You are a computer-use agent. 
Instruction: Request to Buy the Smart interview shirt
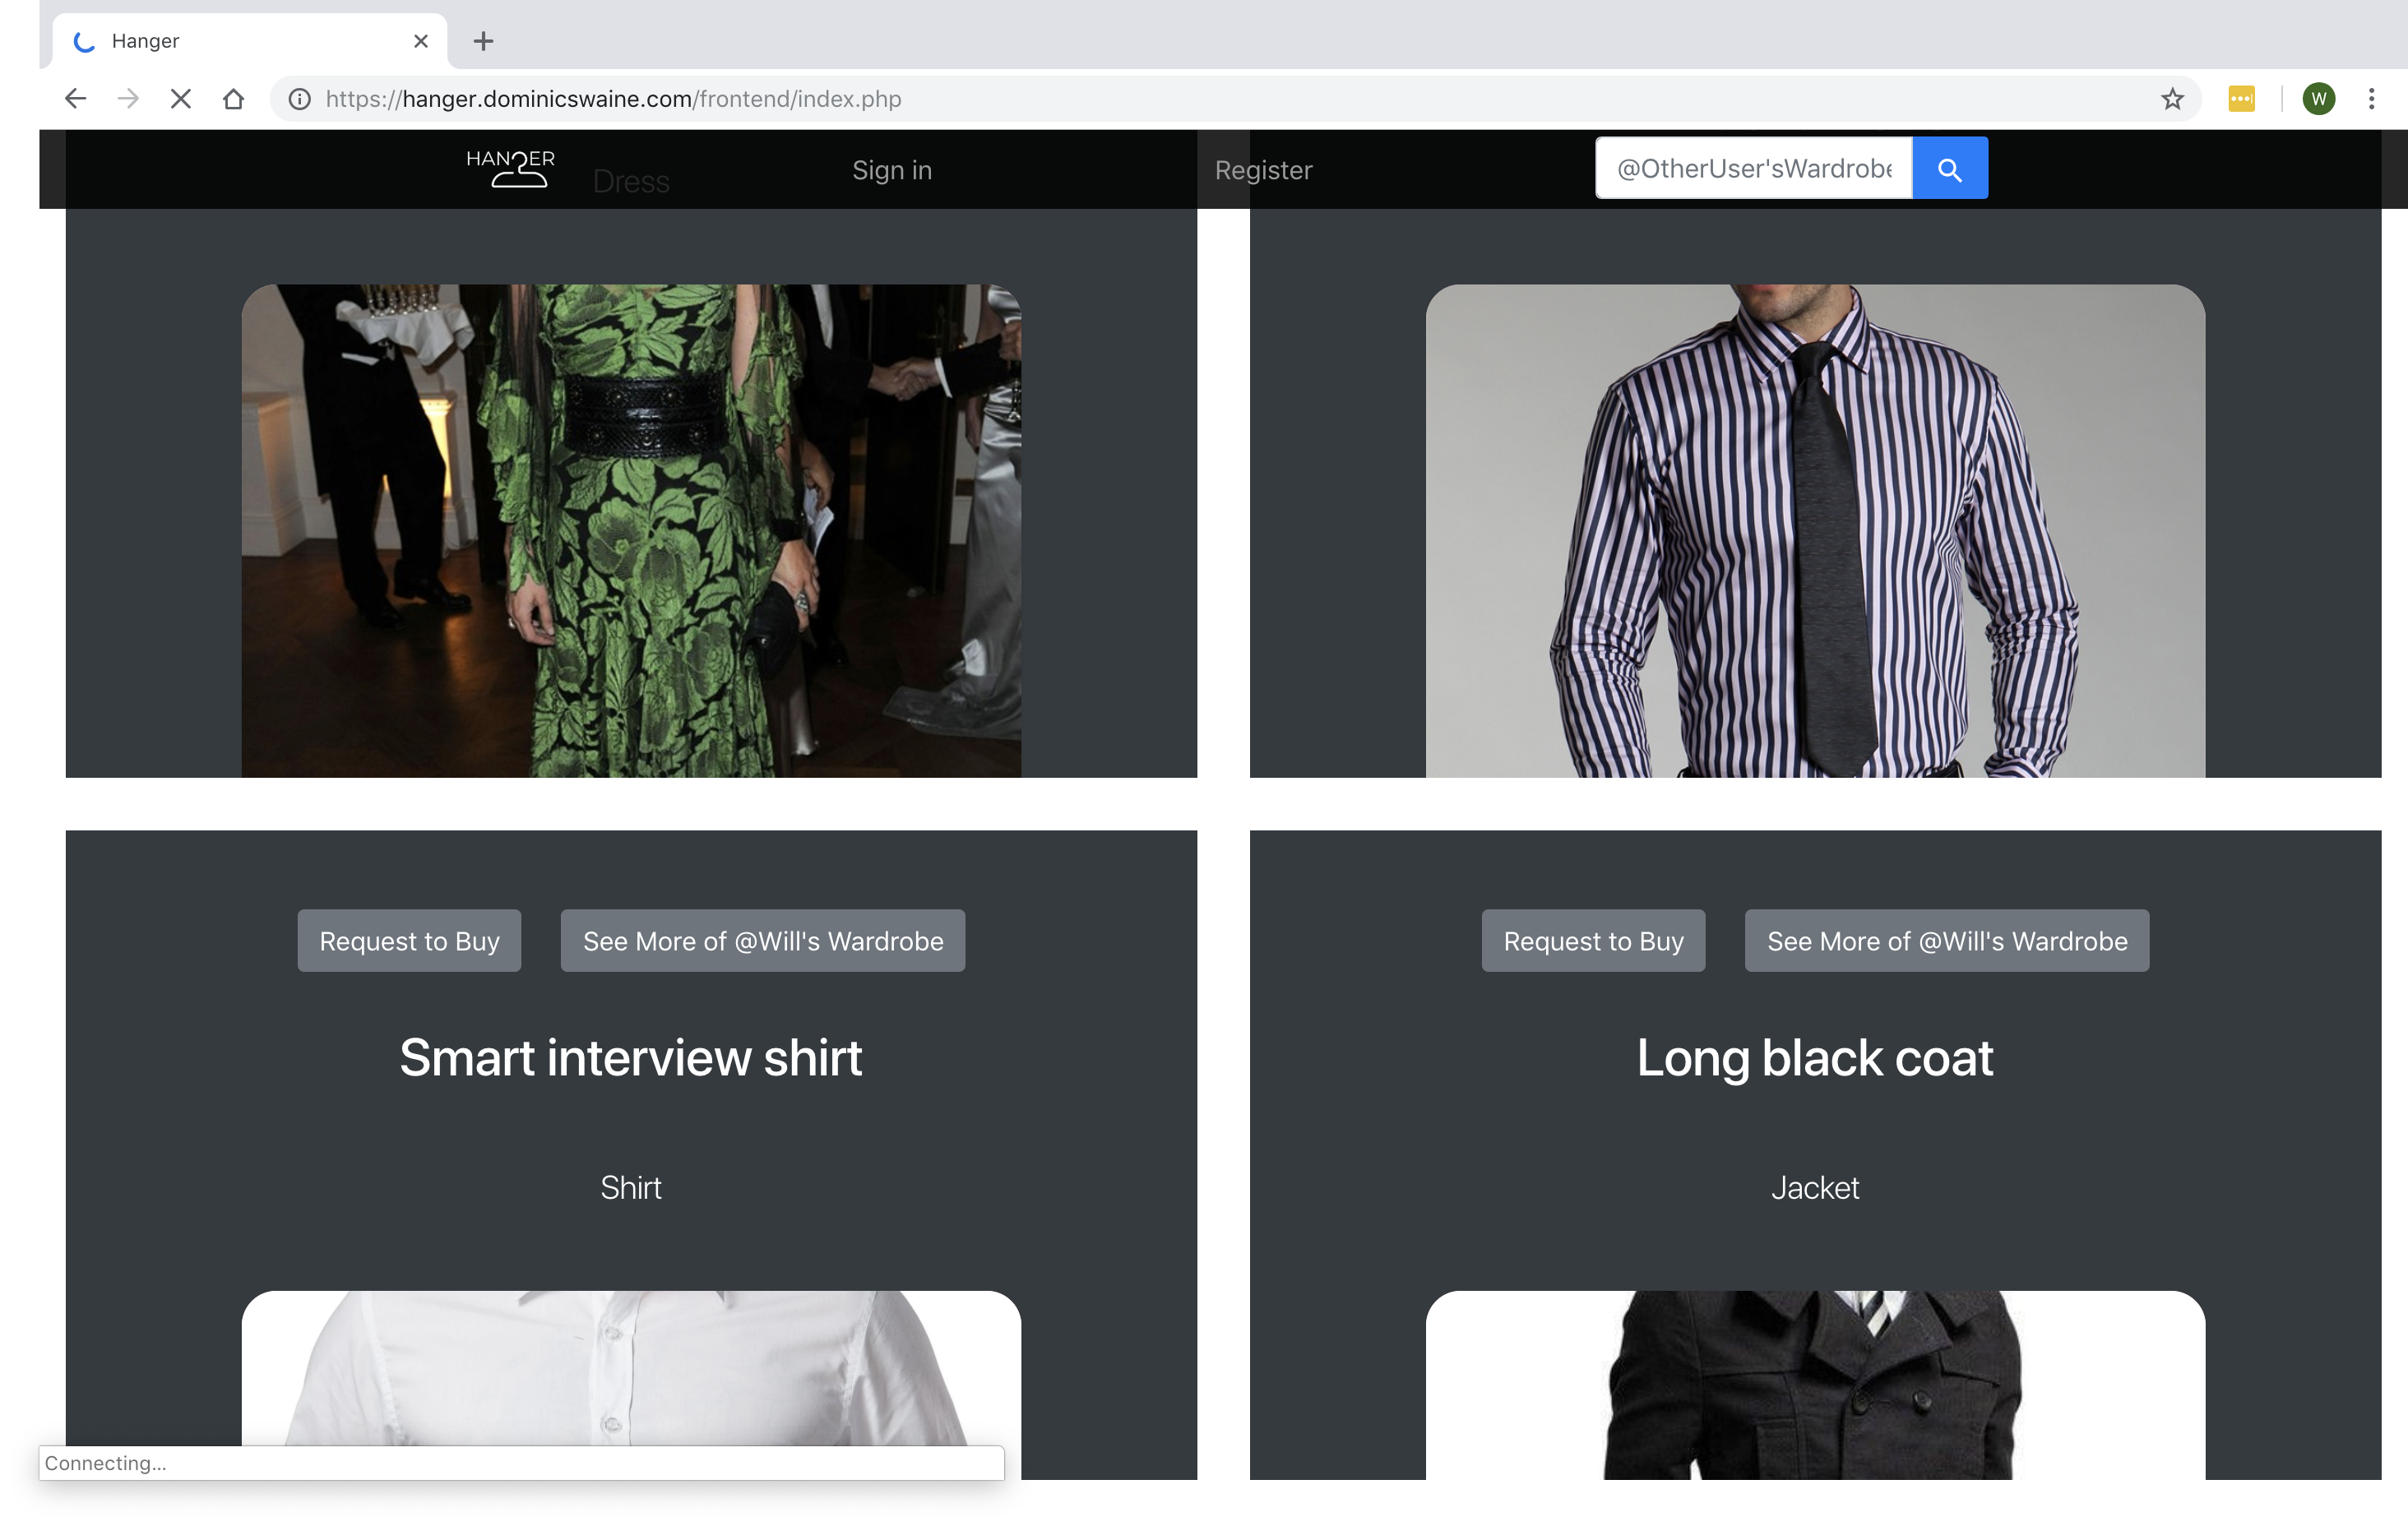[x=409, y=940]
